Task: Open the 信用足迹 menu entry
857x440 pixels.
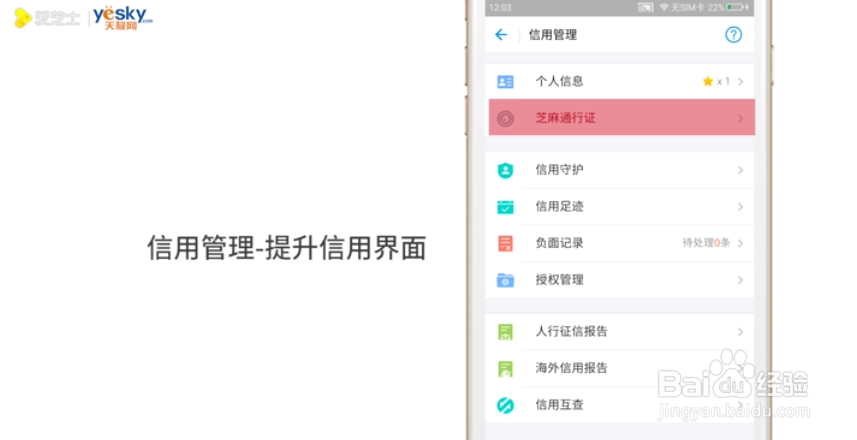Action: click(559, 207)
